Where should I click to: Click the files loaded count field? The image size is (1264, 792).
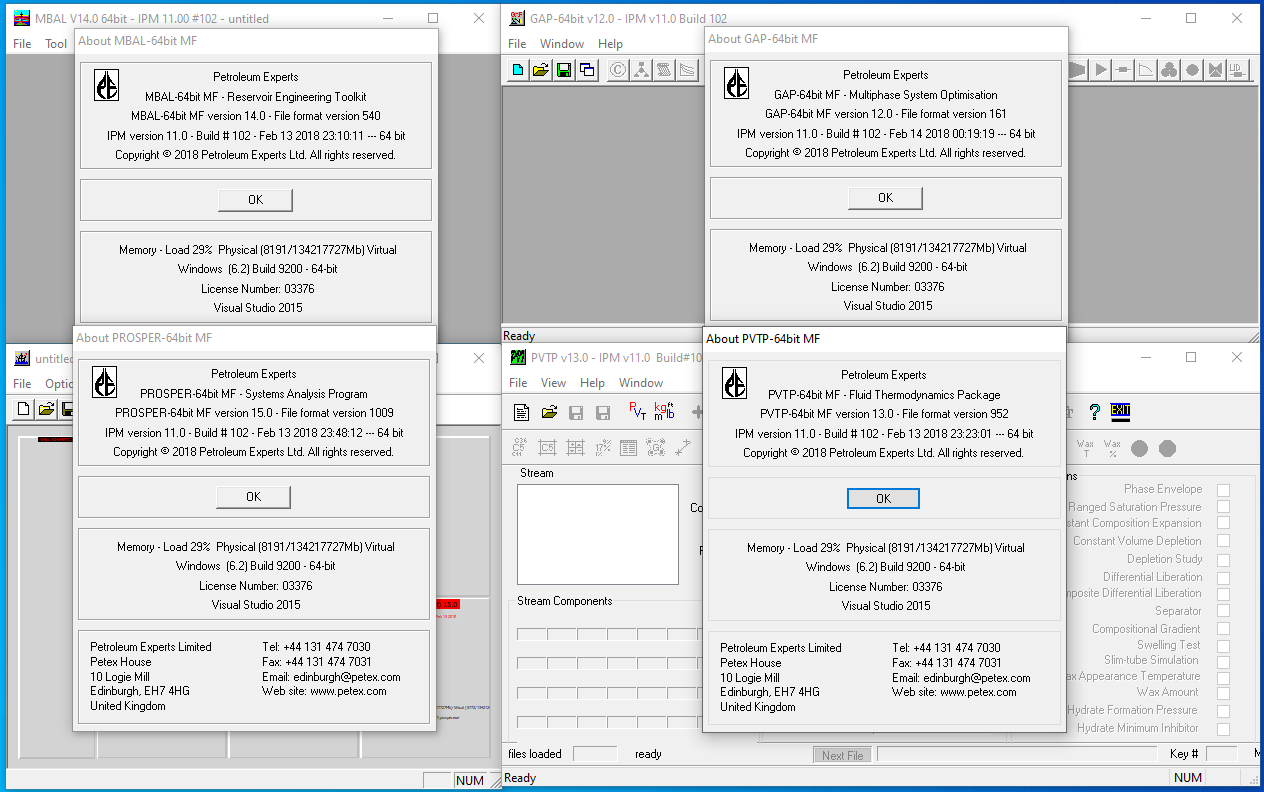click(x=595, y=754)
